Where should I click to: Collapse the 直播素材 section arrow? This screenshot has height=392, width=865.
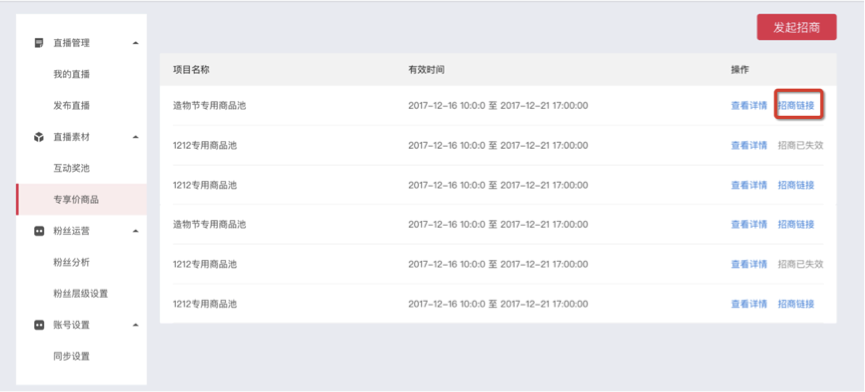pyautogui.click(x=136, y=137)
